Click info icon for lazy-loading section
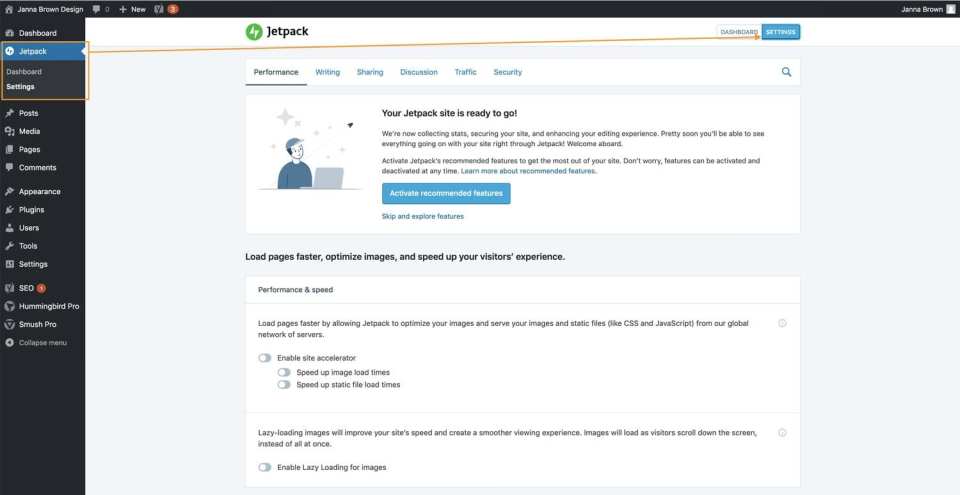 click(782, 433)
